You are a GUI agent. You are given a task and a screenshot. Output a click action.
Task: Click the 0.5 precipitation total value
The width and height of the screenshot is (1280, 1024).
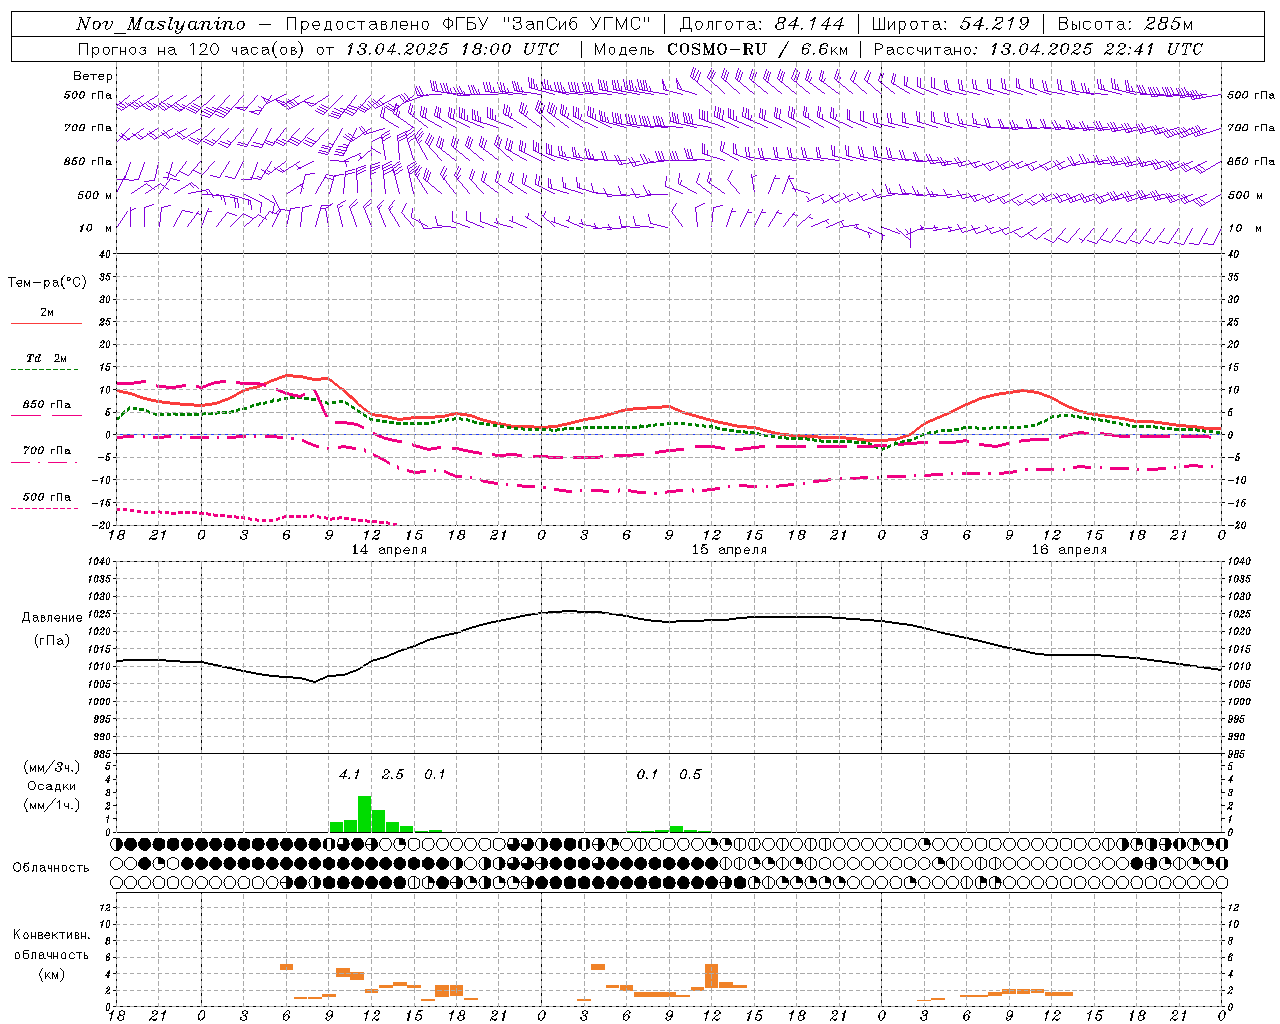(x=690, y=775)
